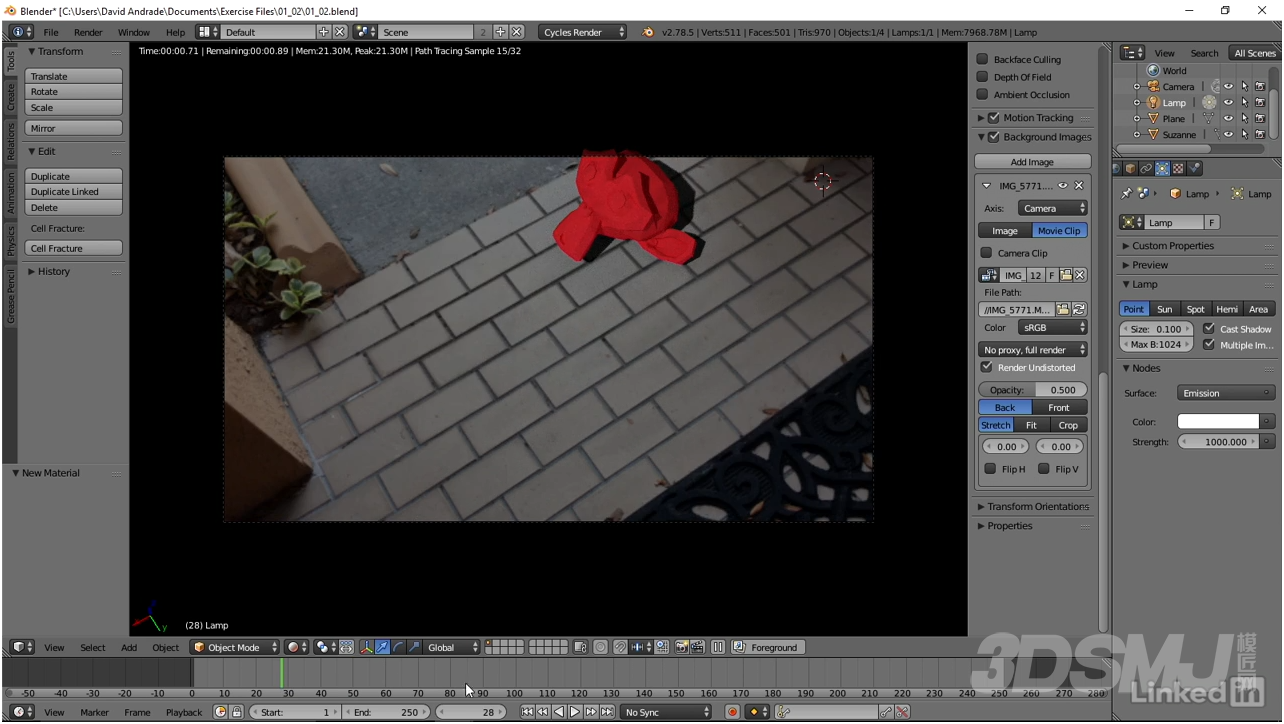Enable the Depth Of Field checkbox

click(x=982, y=77)
